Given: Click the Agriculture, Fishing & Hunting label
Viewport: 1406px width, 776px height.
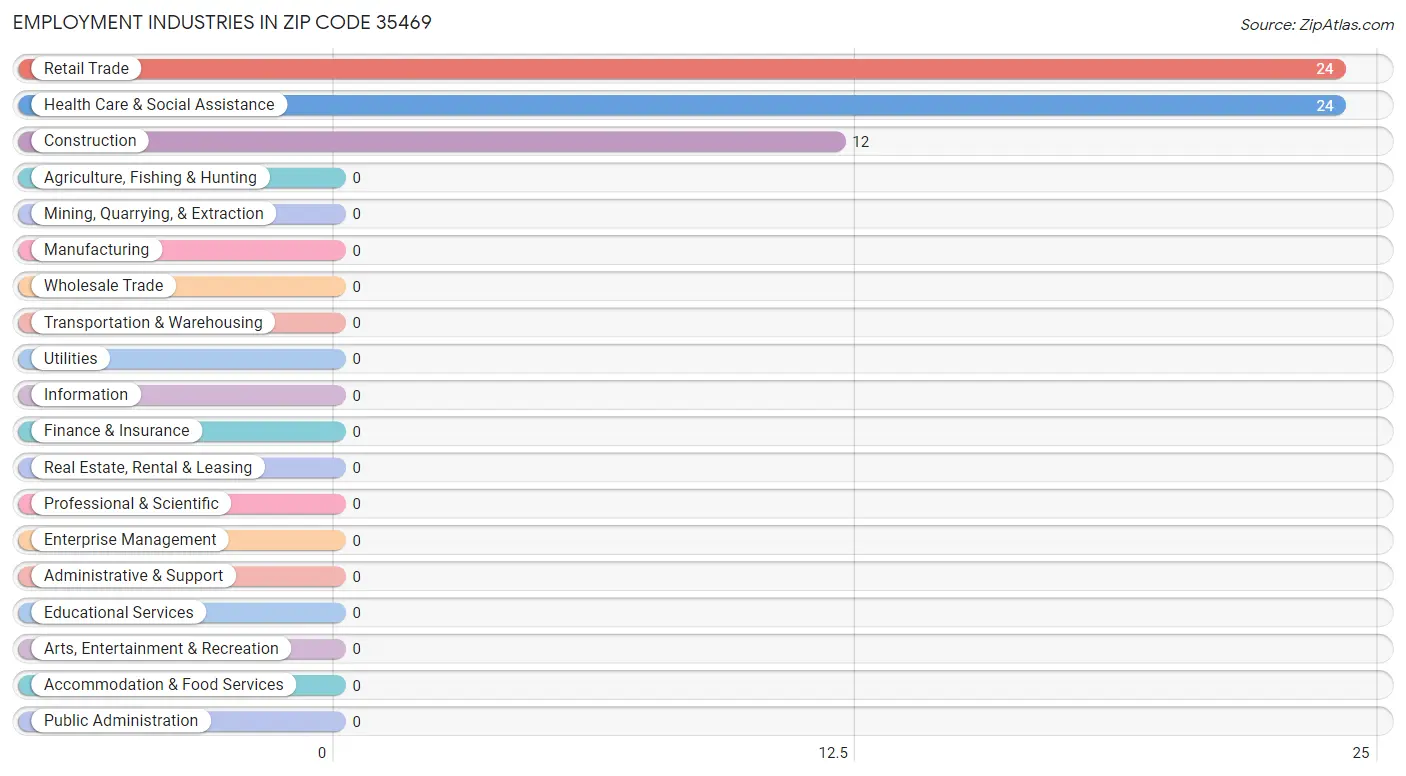Looking at the screenshot, I should 150,177.
